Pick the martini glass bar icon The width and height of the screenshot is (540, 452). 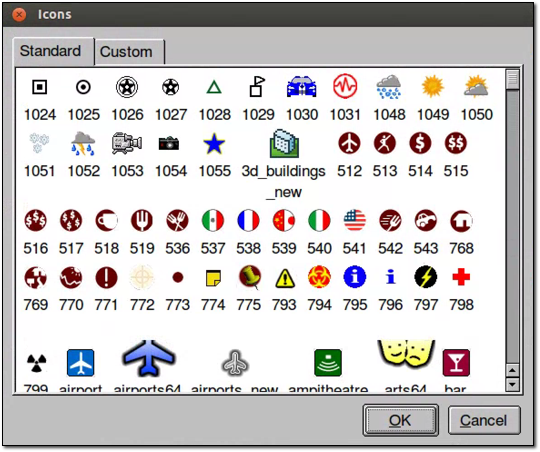(456, 363)
